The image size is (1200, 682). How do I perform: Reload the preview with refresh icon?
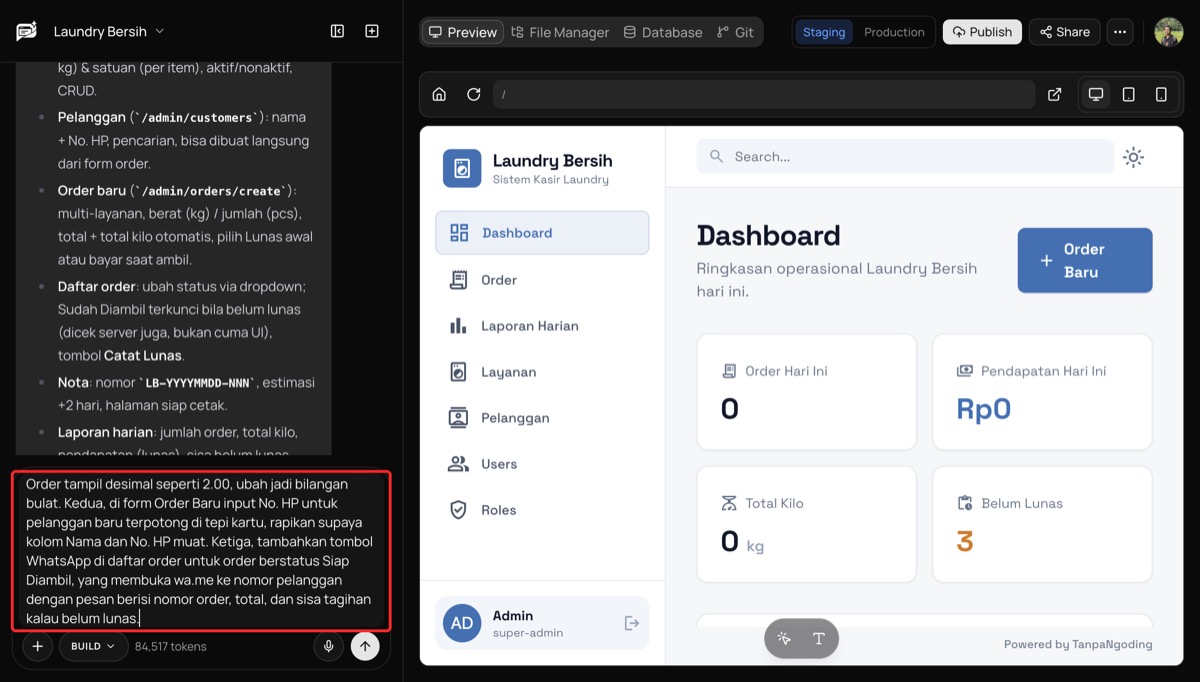tap(474, 94)
